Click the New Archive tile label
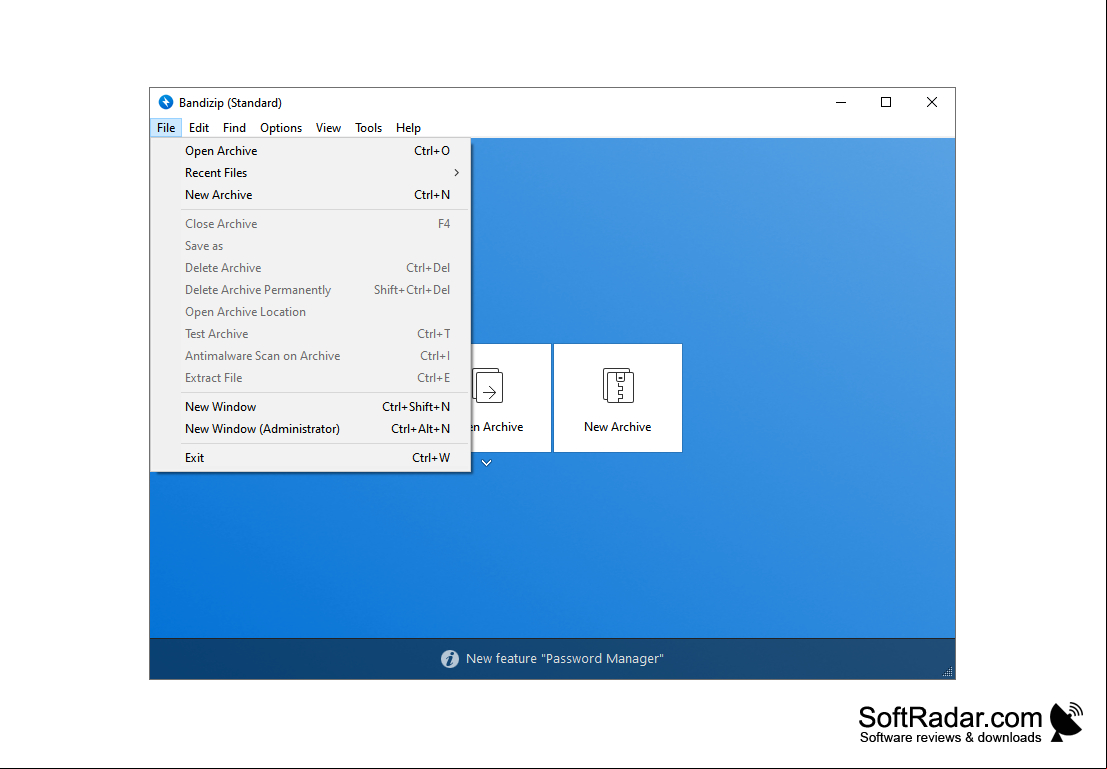This screenshot has width=1107, height=769. click(x=618, y=427)
